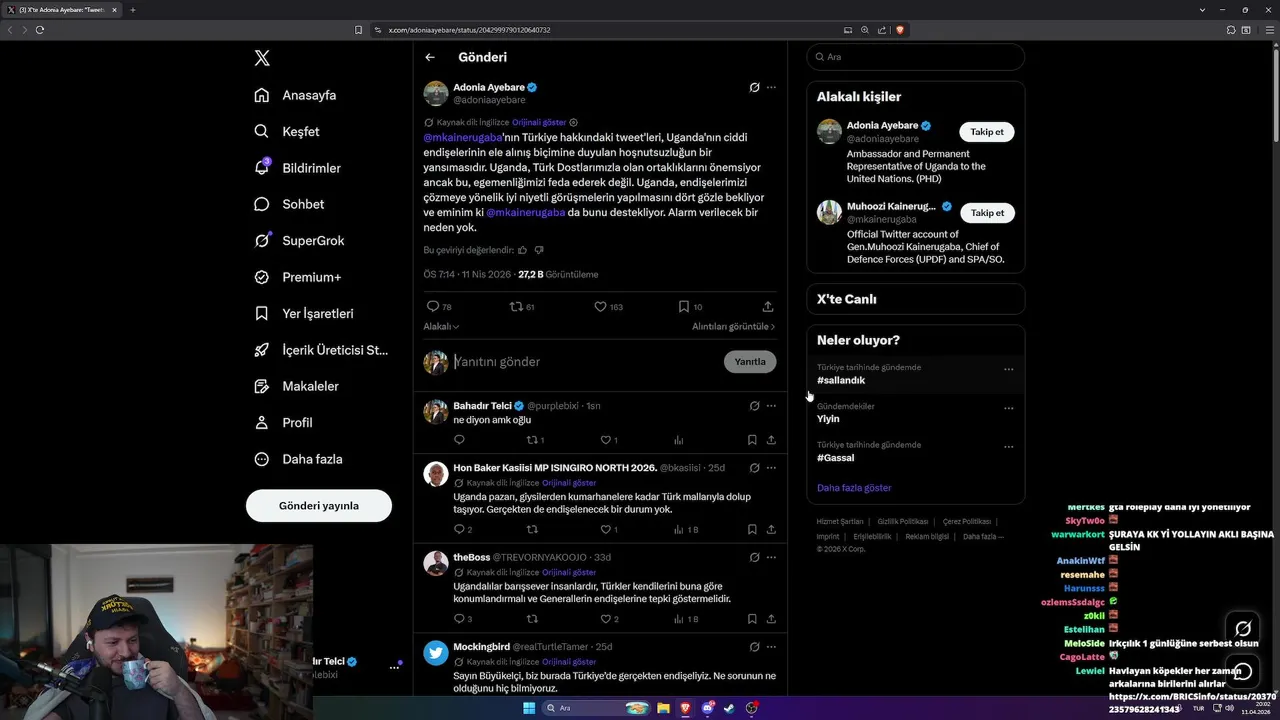Image resolution: width=1280 pixels, height=720 pixels.
Task: Follow Adonia Ayebare with Takip et
Action: pyautogui.click(x=986, y=131)
